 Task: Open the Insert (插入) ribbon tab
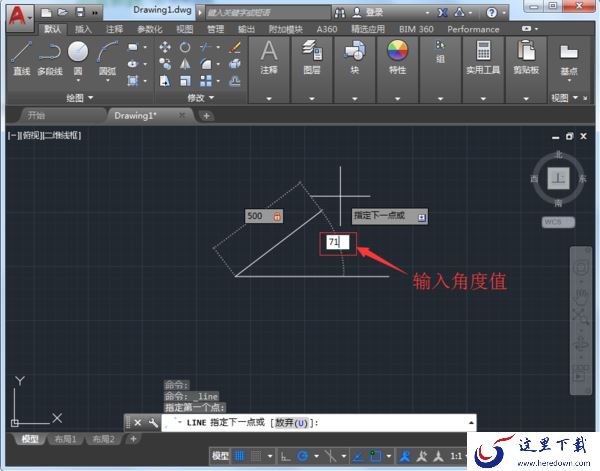pyautogui.click(x=83, y=29)
